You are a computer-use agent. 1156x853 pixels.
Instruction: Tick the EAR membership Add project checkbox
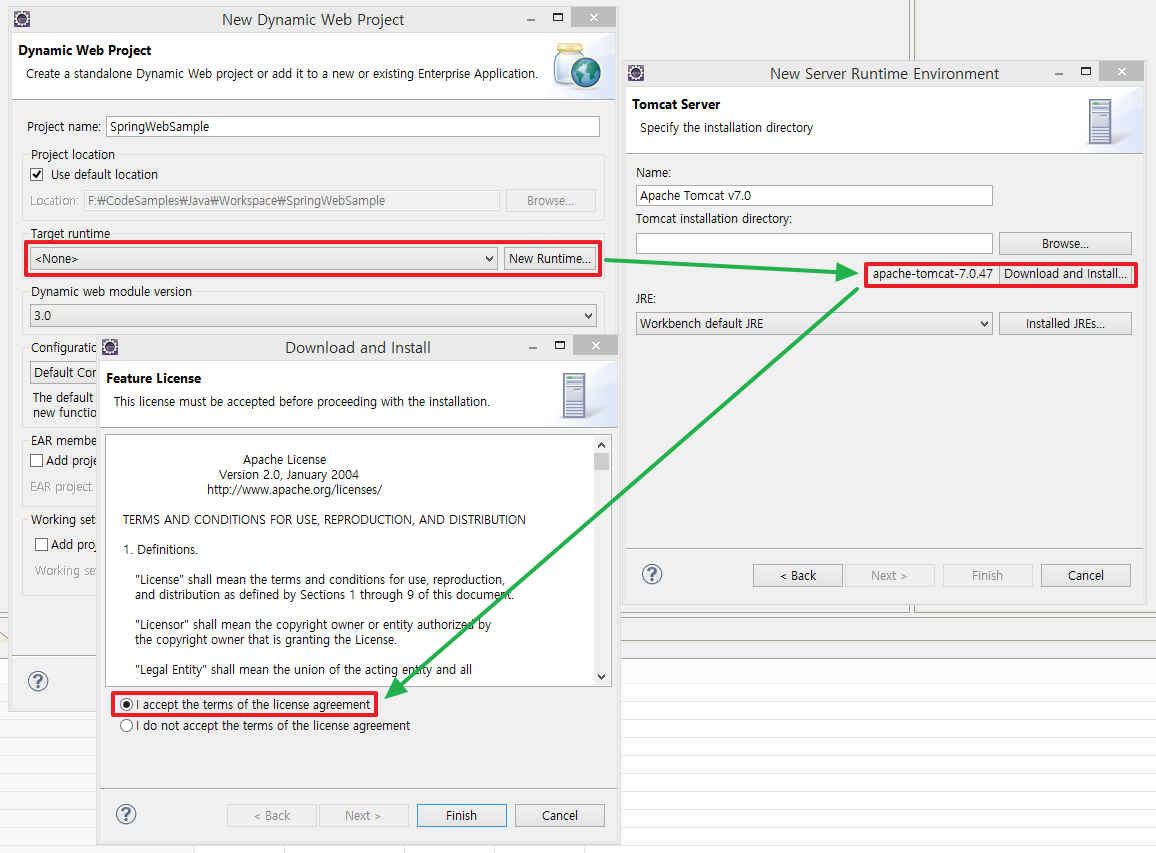click(x=36, y=461)
